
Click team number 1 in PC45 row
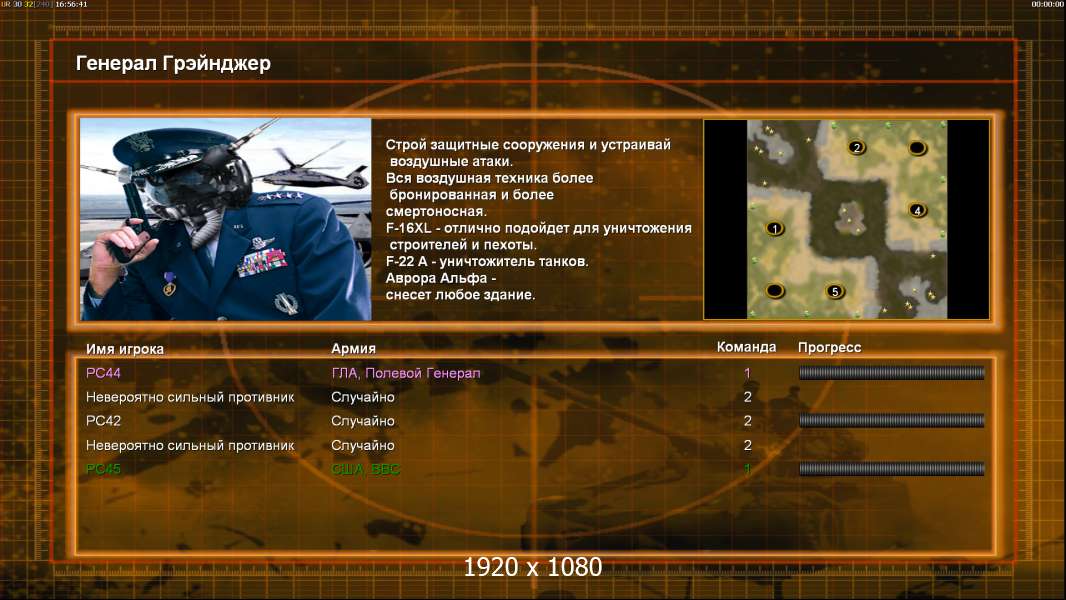[x=747, y=469]
